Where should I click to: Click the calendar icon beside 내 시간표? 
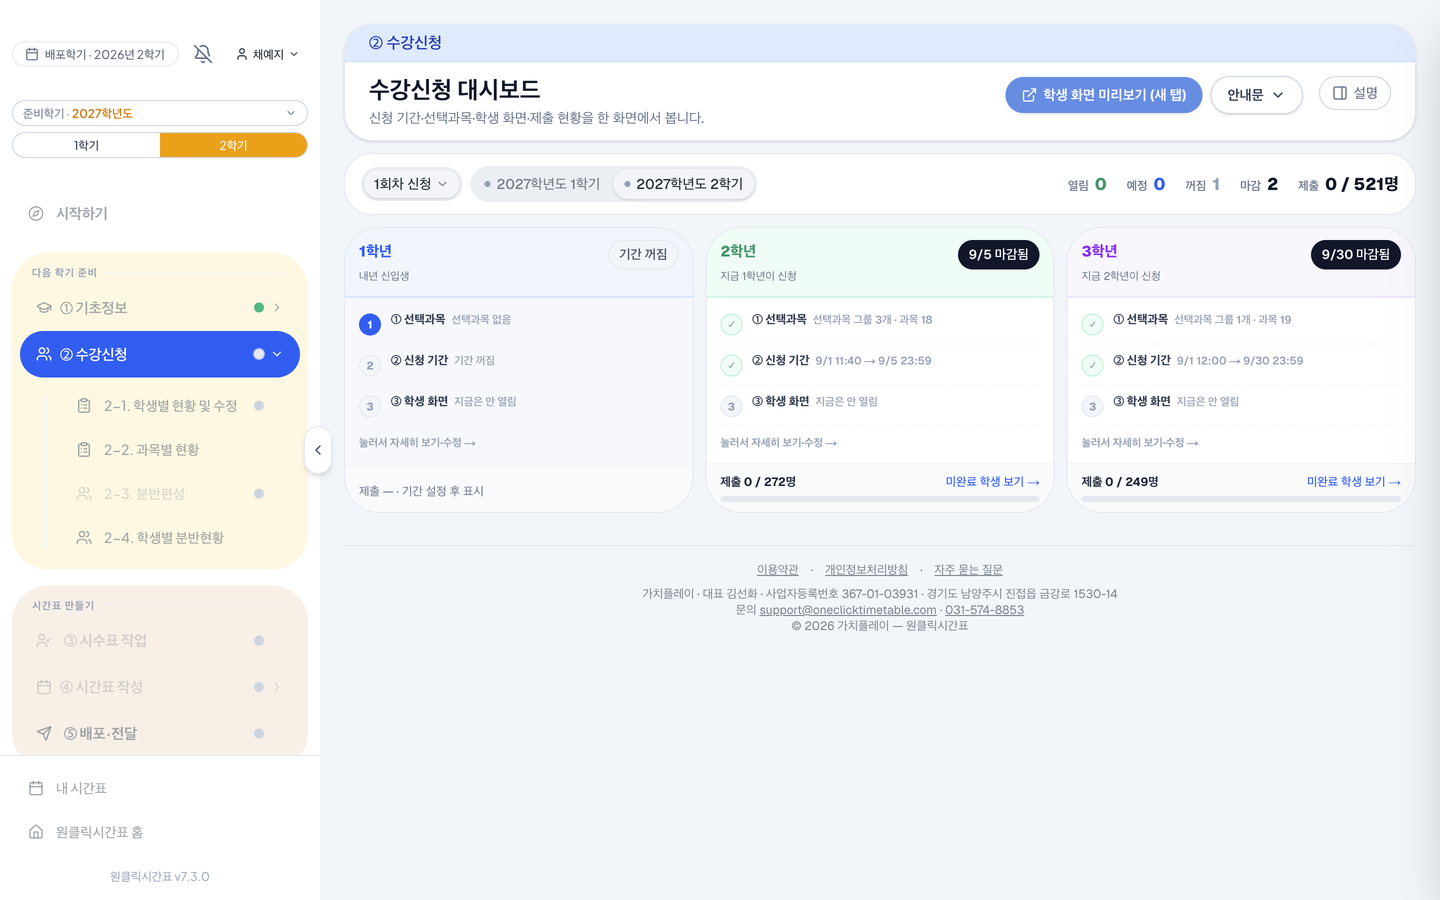[x=36, y=788]
